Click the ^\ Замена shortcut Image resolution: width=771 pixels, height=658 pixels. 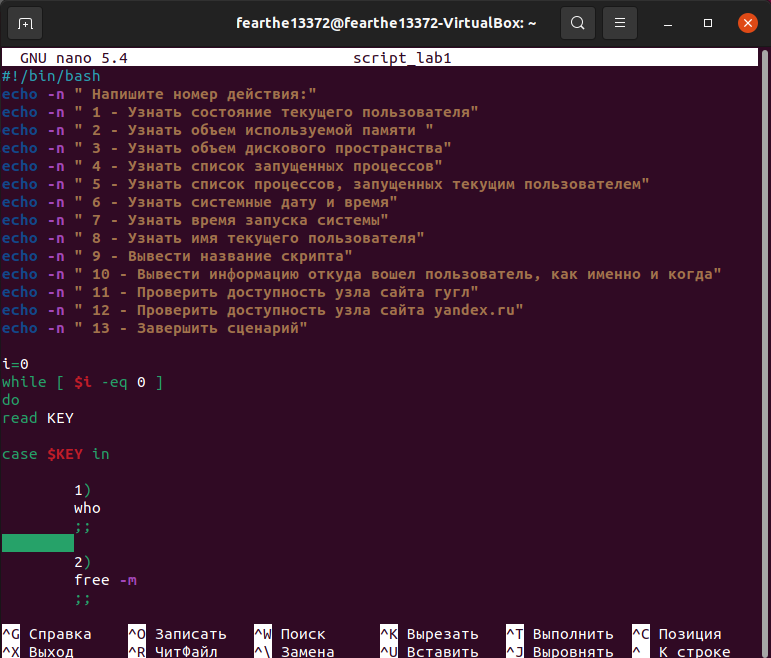point(294,651)
